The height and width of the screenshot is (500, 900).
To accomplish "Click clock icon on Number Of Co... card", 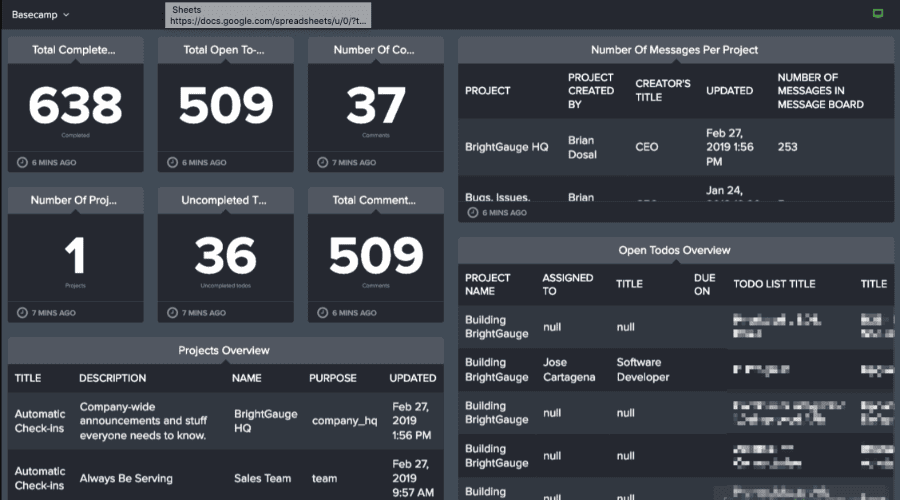I will coord(323,162).
